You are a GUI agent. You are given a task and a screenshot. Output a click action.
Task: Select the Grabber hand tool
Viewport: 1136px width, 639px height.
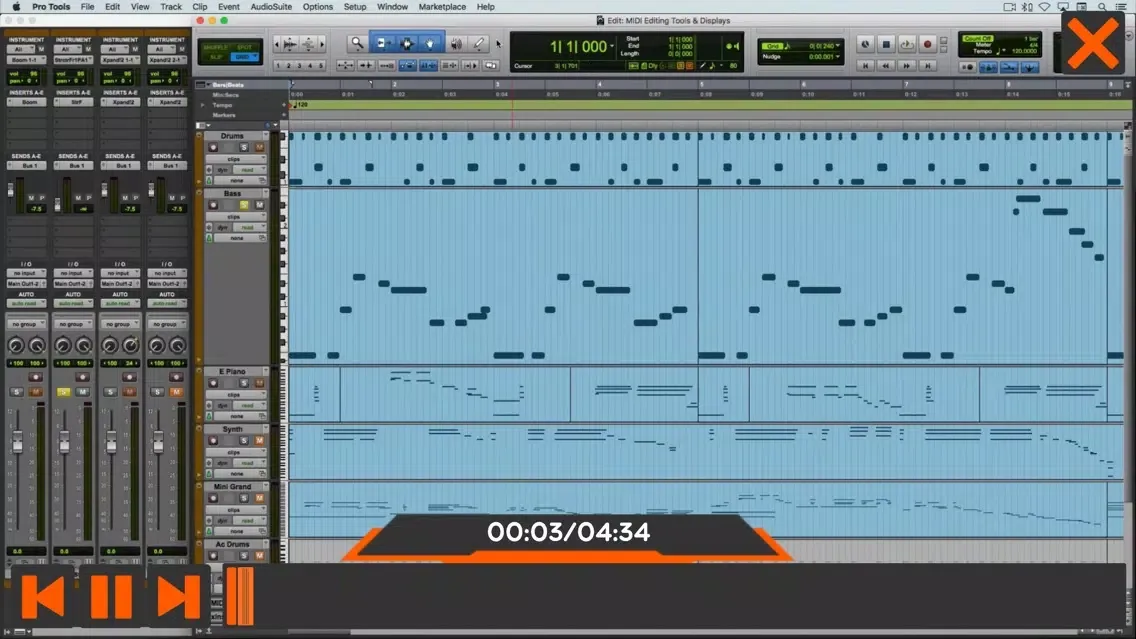click(x=430, y=44)
